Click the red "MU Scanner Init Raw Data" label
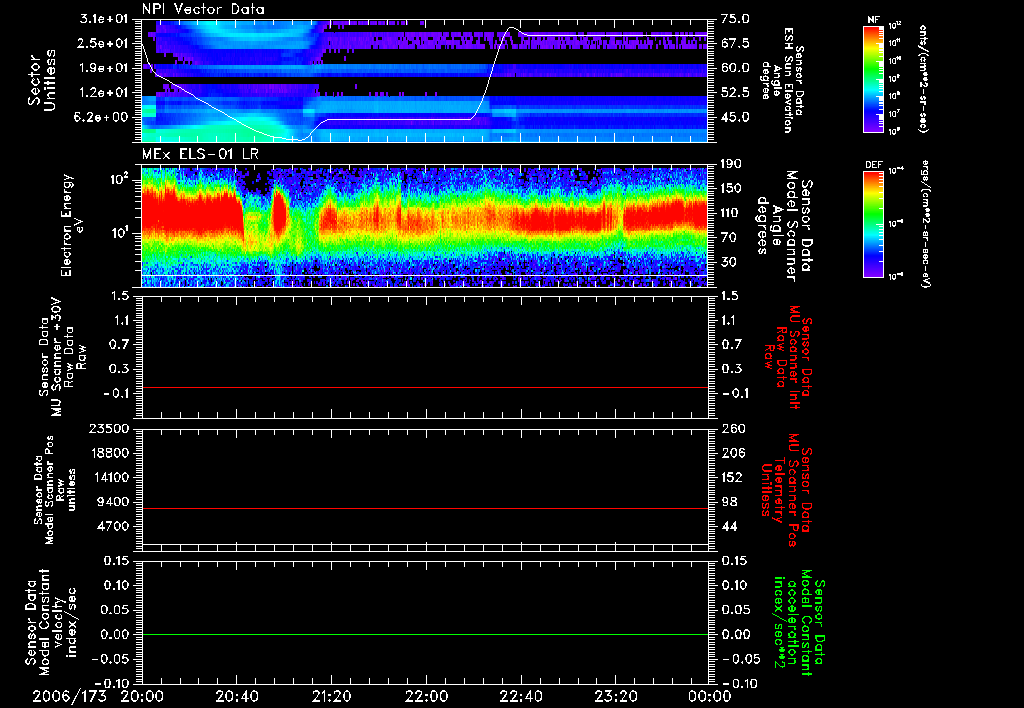Image resolution: width=1024 pixels, height=708 pixels. click(x=788, y=357)
